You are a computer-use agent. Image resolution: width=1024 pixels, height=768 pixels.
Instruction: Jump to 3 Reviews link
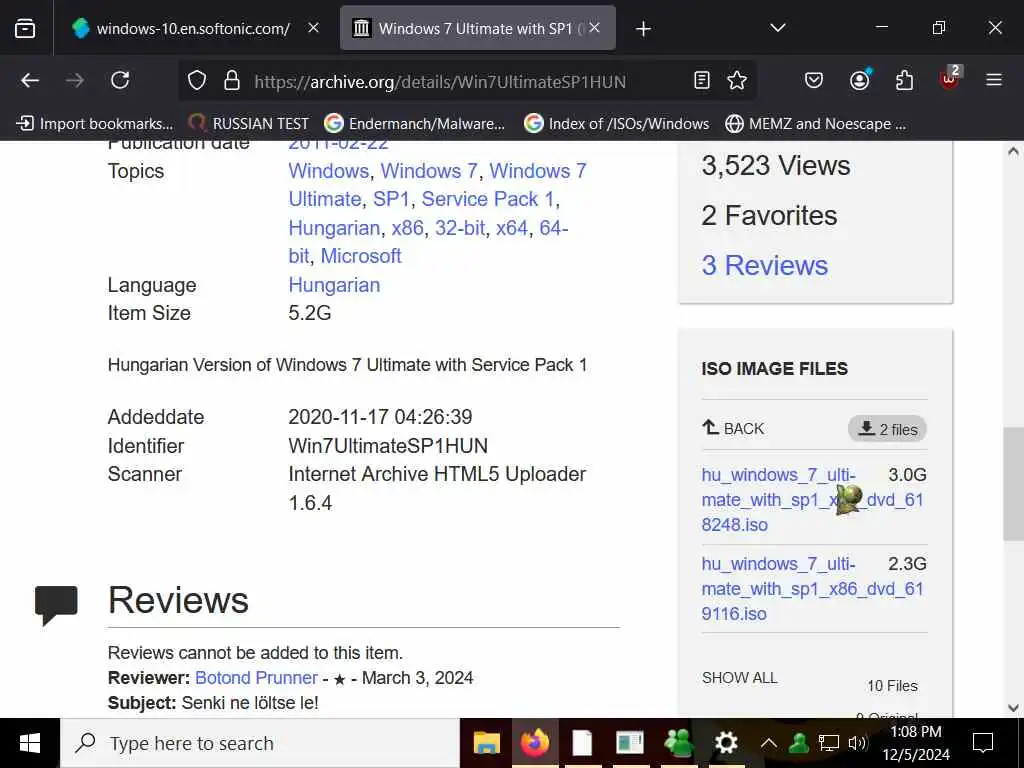(765, 266)
